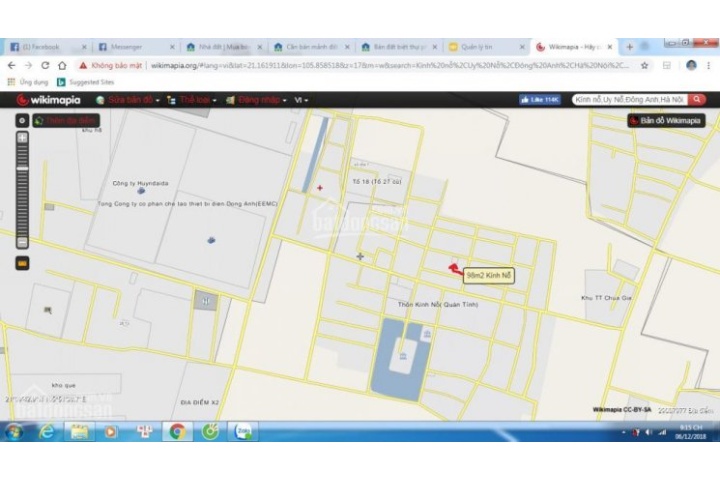Open the Windows Start menu
Screen dimensions: 720x480
point(14,432)
